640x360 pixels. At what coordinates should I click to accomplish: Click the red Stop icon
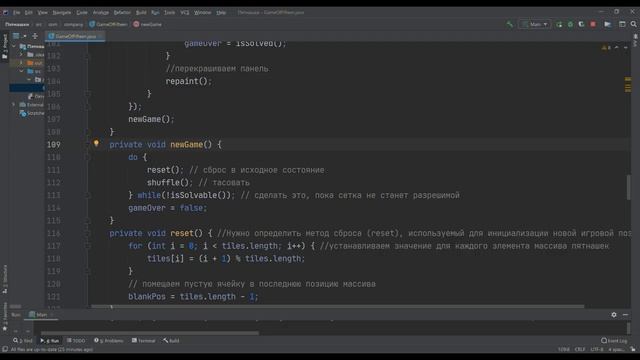[x=593, y=24]
